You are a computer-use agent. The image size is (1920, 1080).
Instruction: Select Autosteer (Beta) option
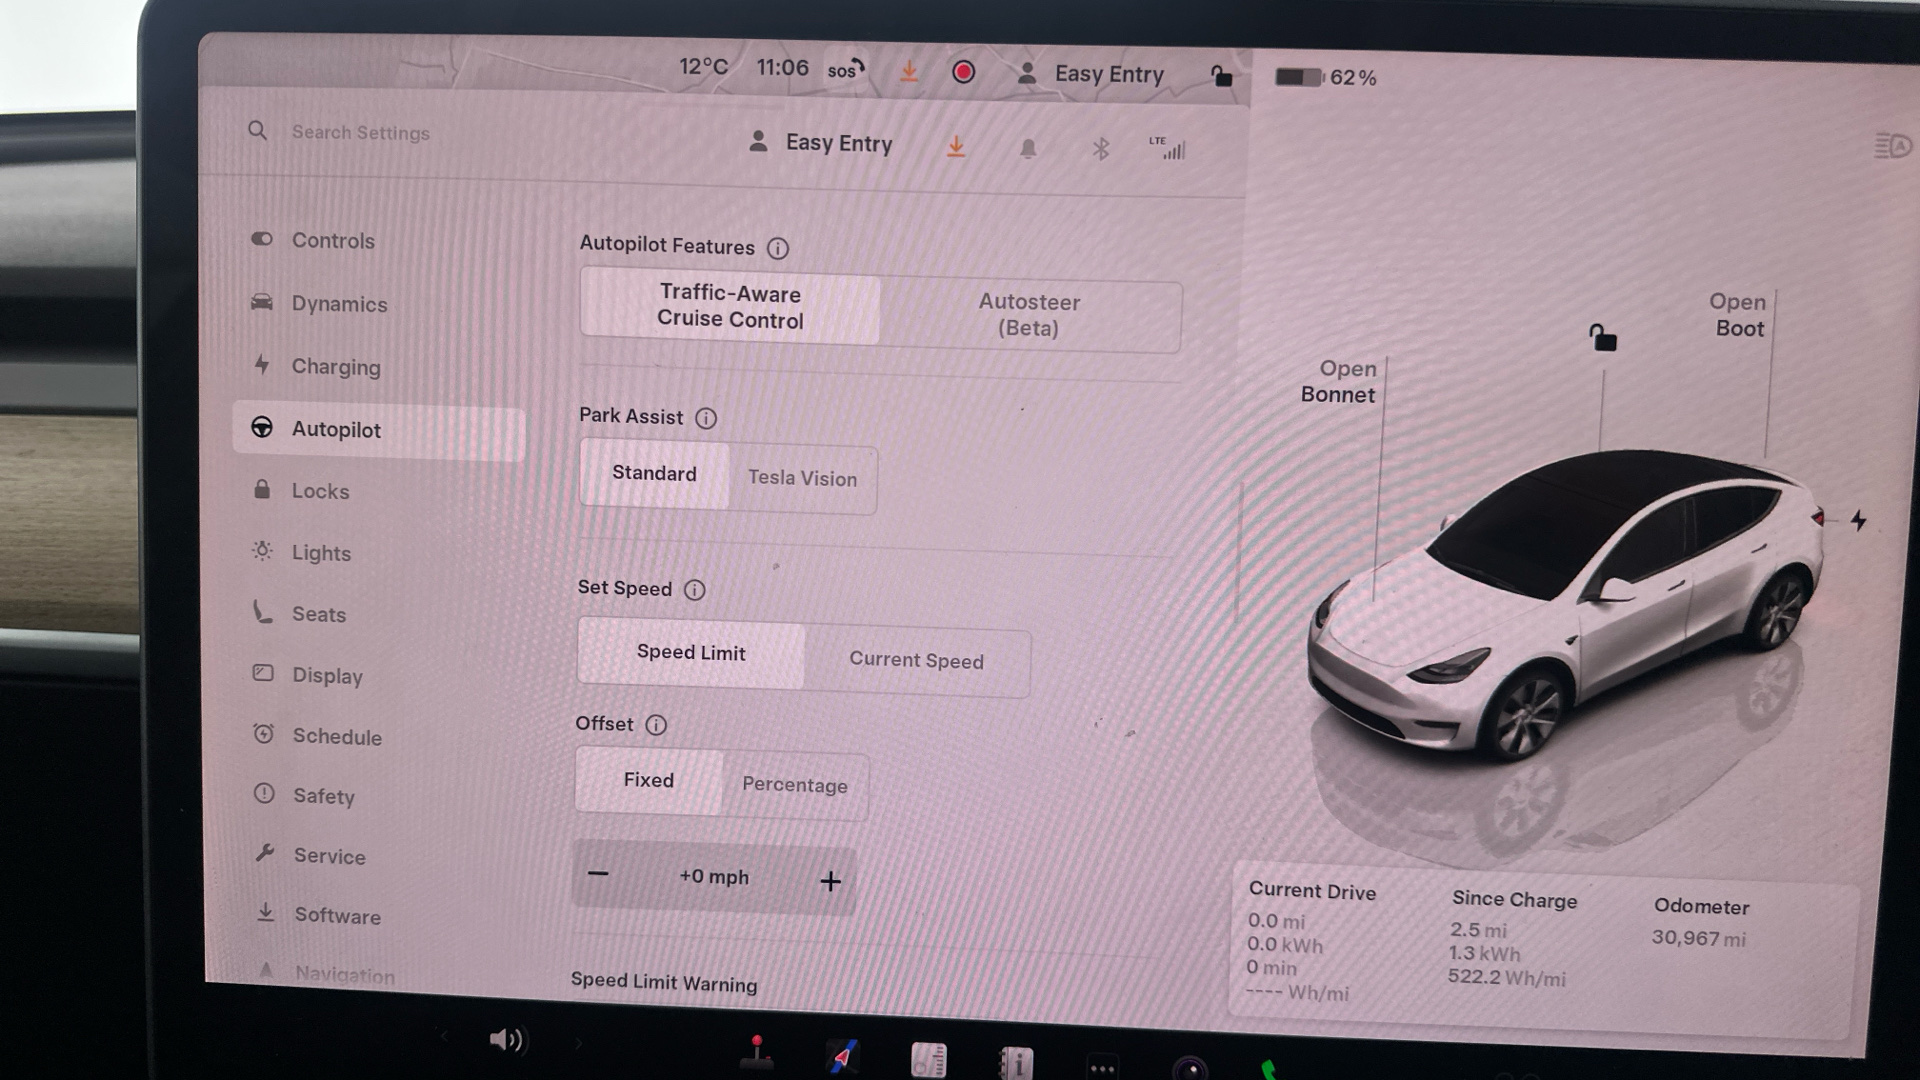(1029, 315)
